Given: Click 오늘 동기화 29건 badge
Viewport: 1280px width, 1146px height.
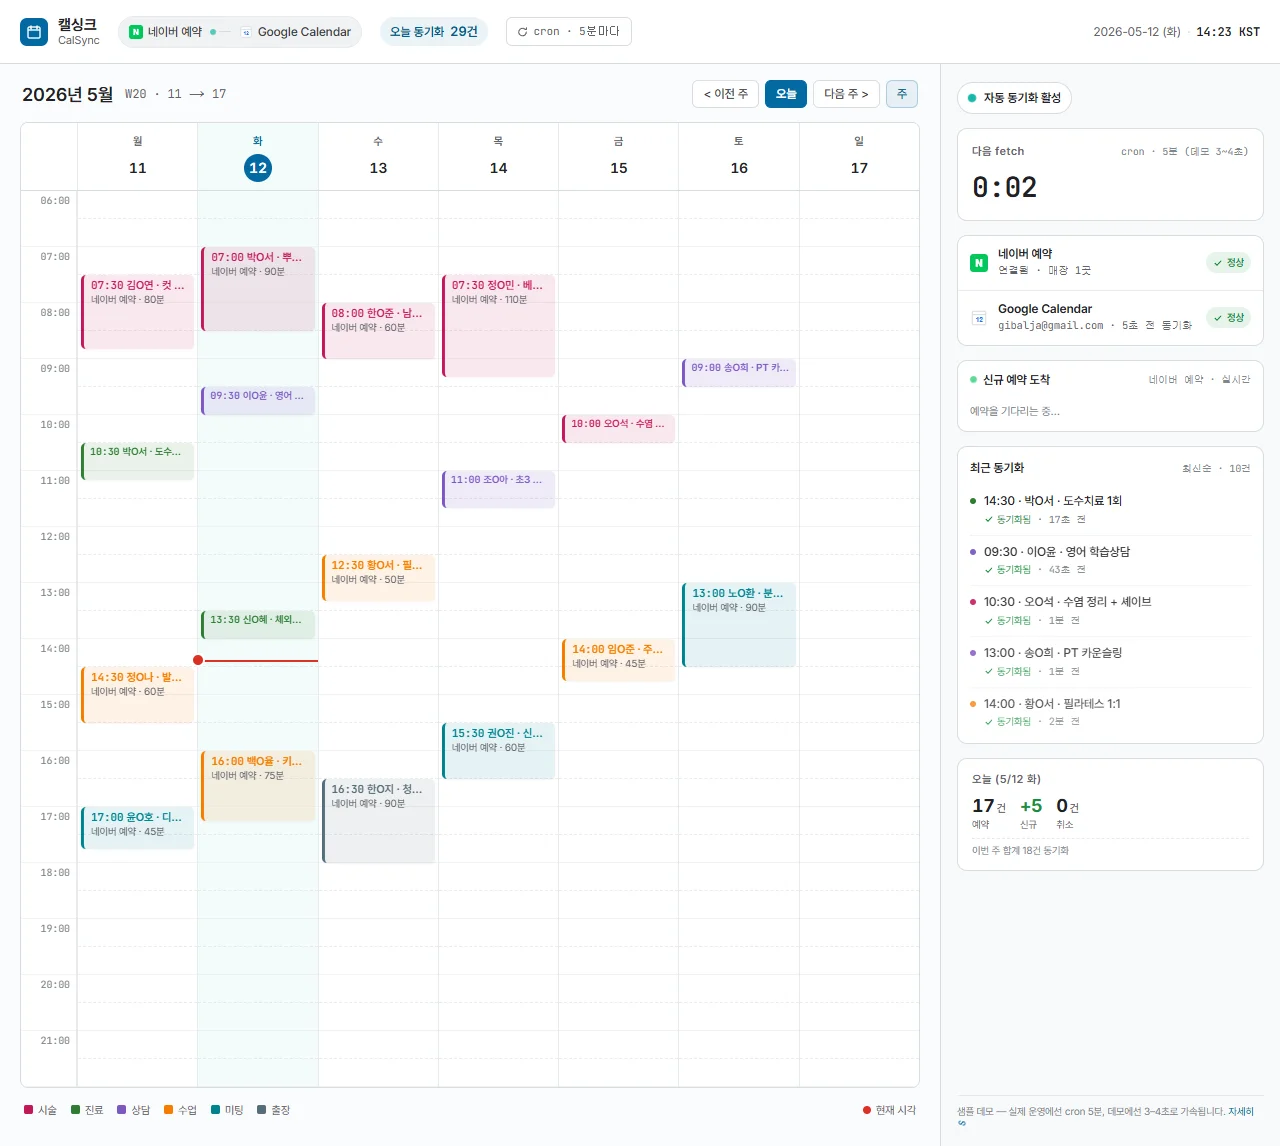Looking at the screenshot, I should tap(434, 32).
